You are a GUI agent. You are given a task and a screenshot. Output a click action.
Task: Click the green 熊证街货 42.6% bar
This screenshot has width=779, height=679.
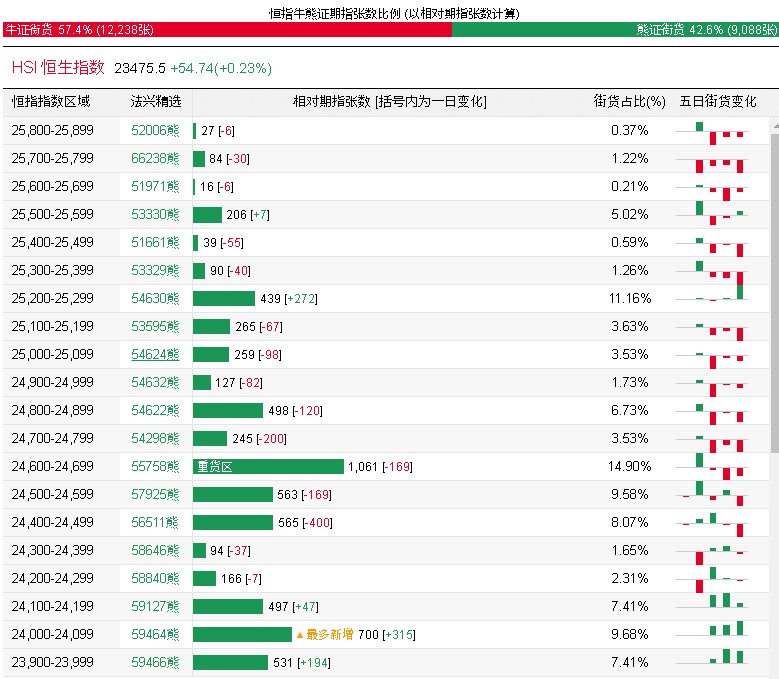[615, 29]
